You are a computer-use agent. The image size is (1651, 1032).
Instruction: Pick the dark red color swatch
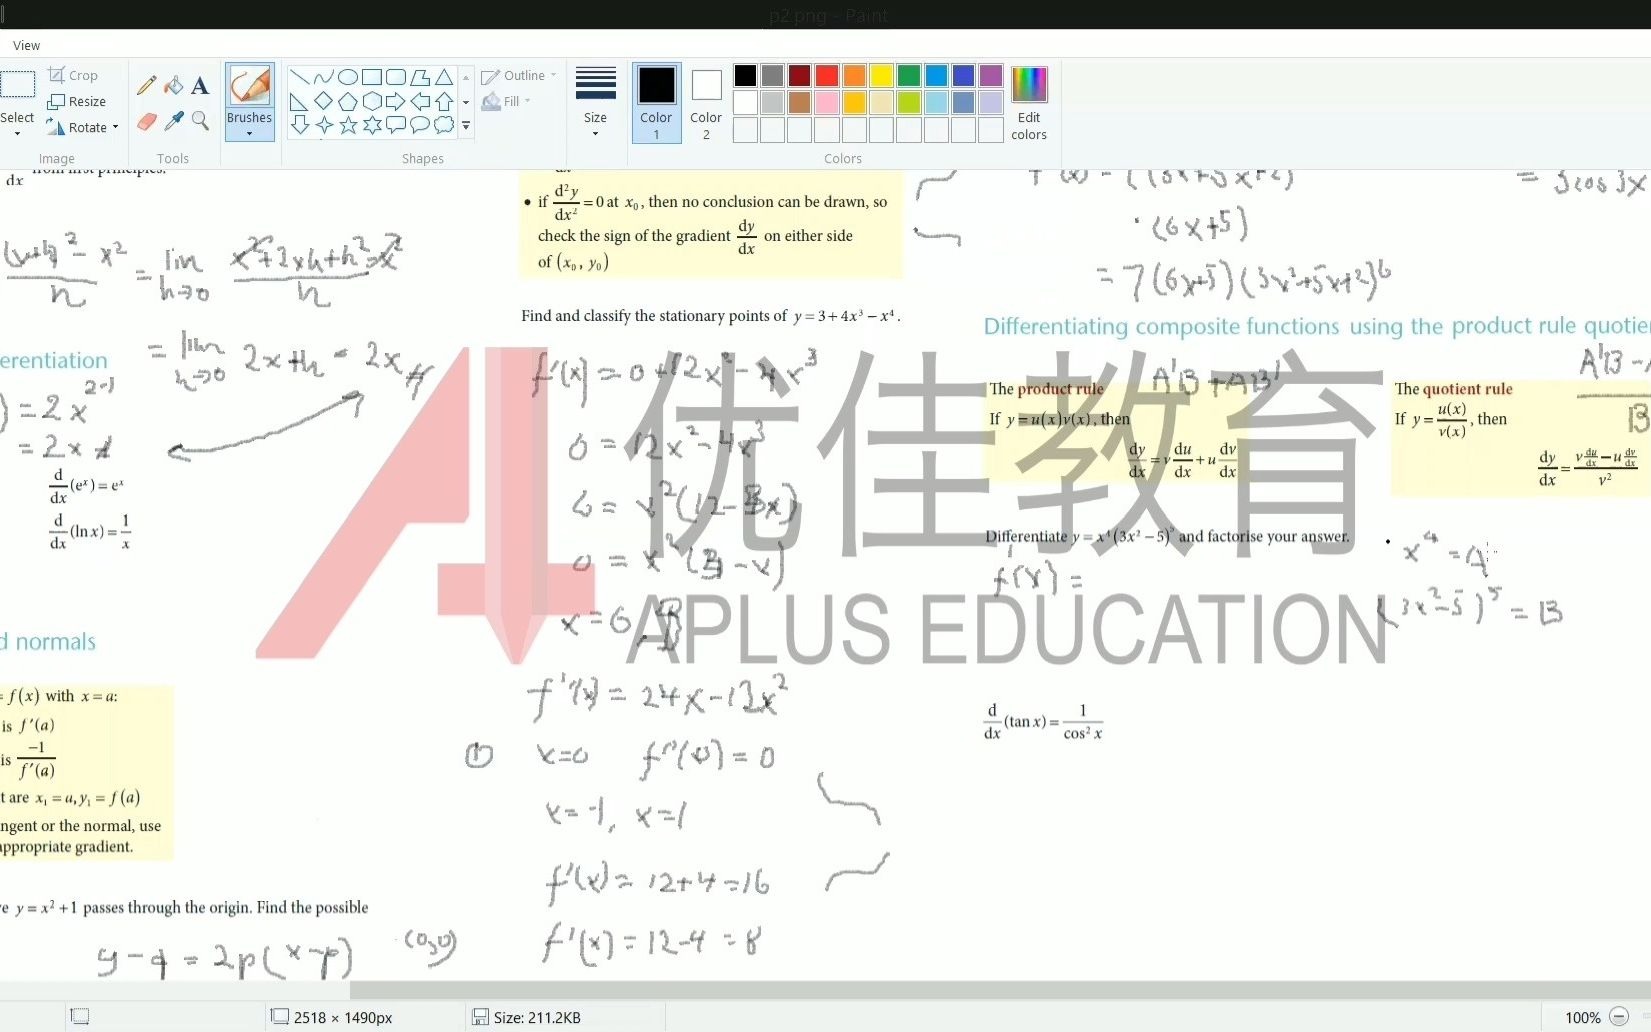click(799, 76)
